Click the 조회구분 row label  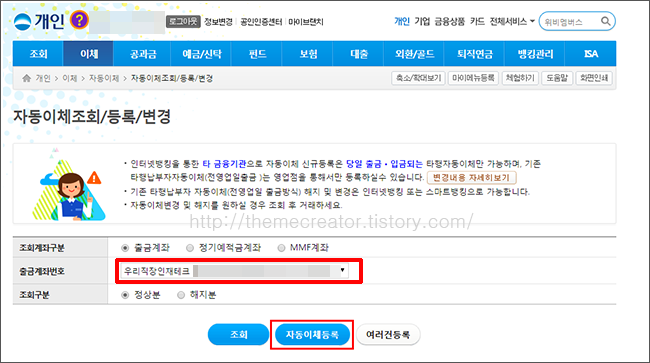tap(34, 295)
